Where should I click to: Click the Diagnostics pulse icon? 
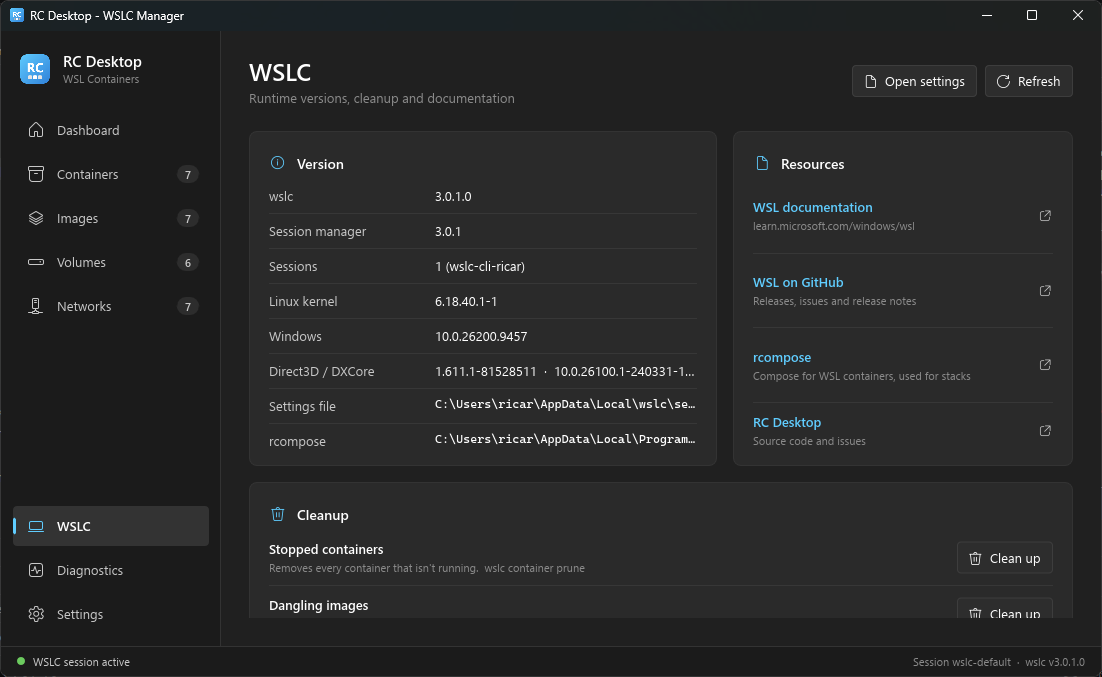click(x=36, y=570)
